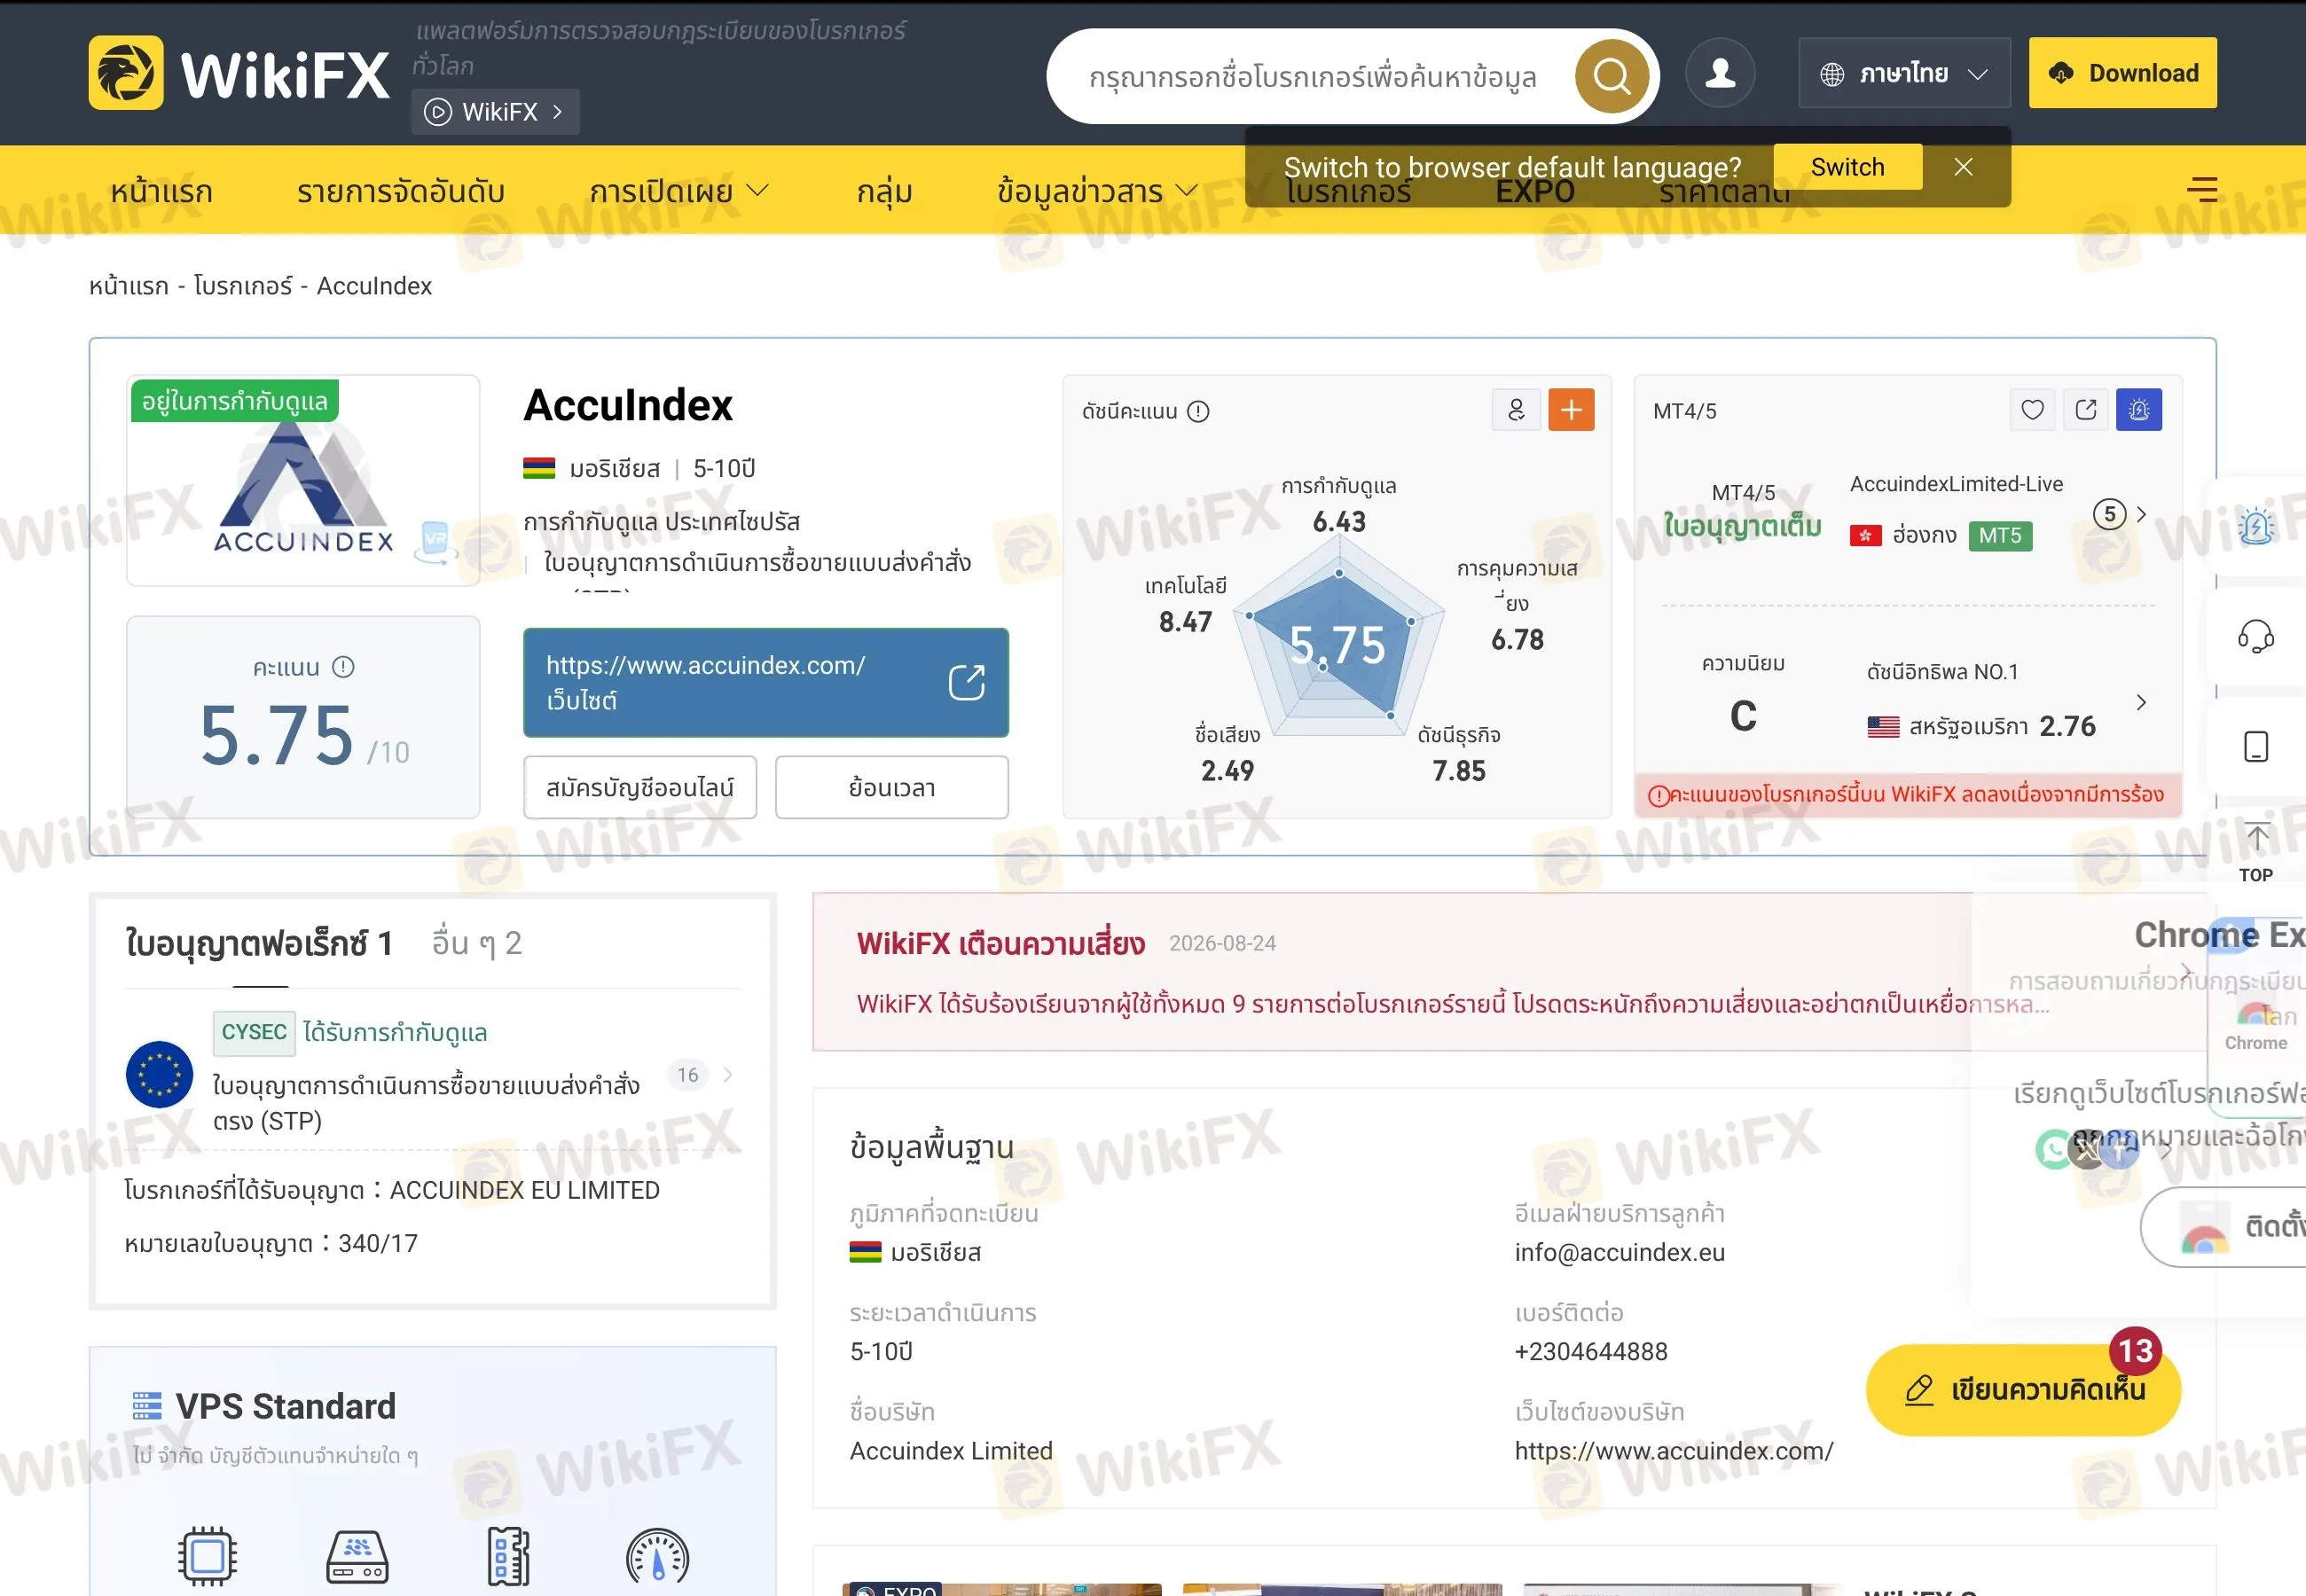Click the search magnifier button
The height and width of the screenshot is (1596, 2306).
1611,76
